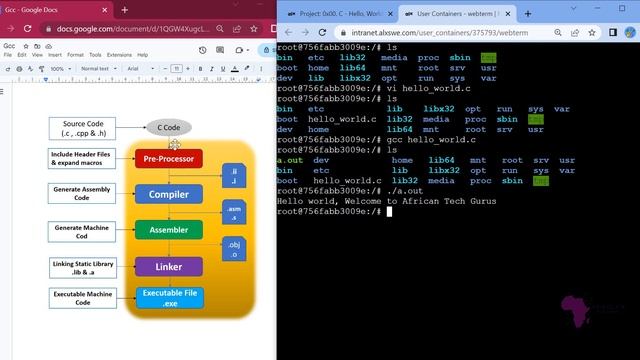Select the blue Compiler box in diagram
Image resolution: width=640 pixels, height=360 pixels.
(169, 194)
